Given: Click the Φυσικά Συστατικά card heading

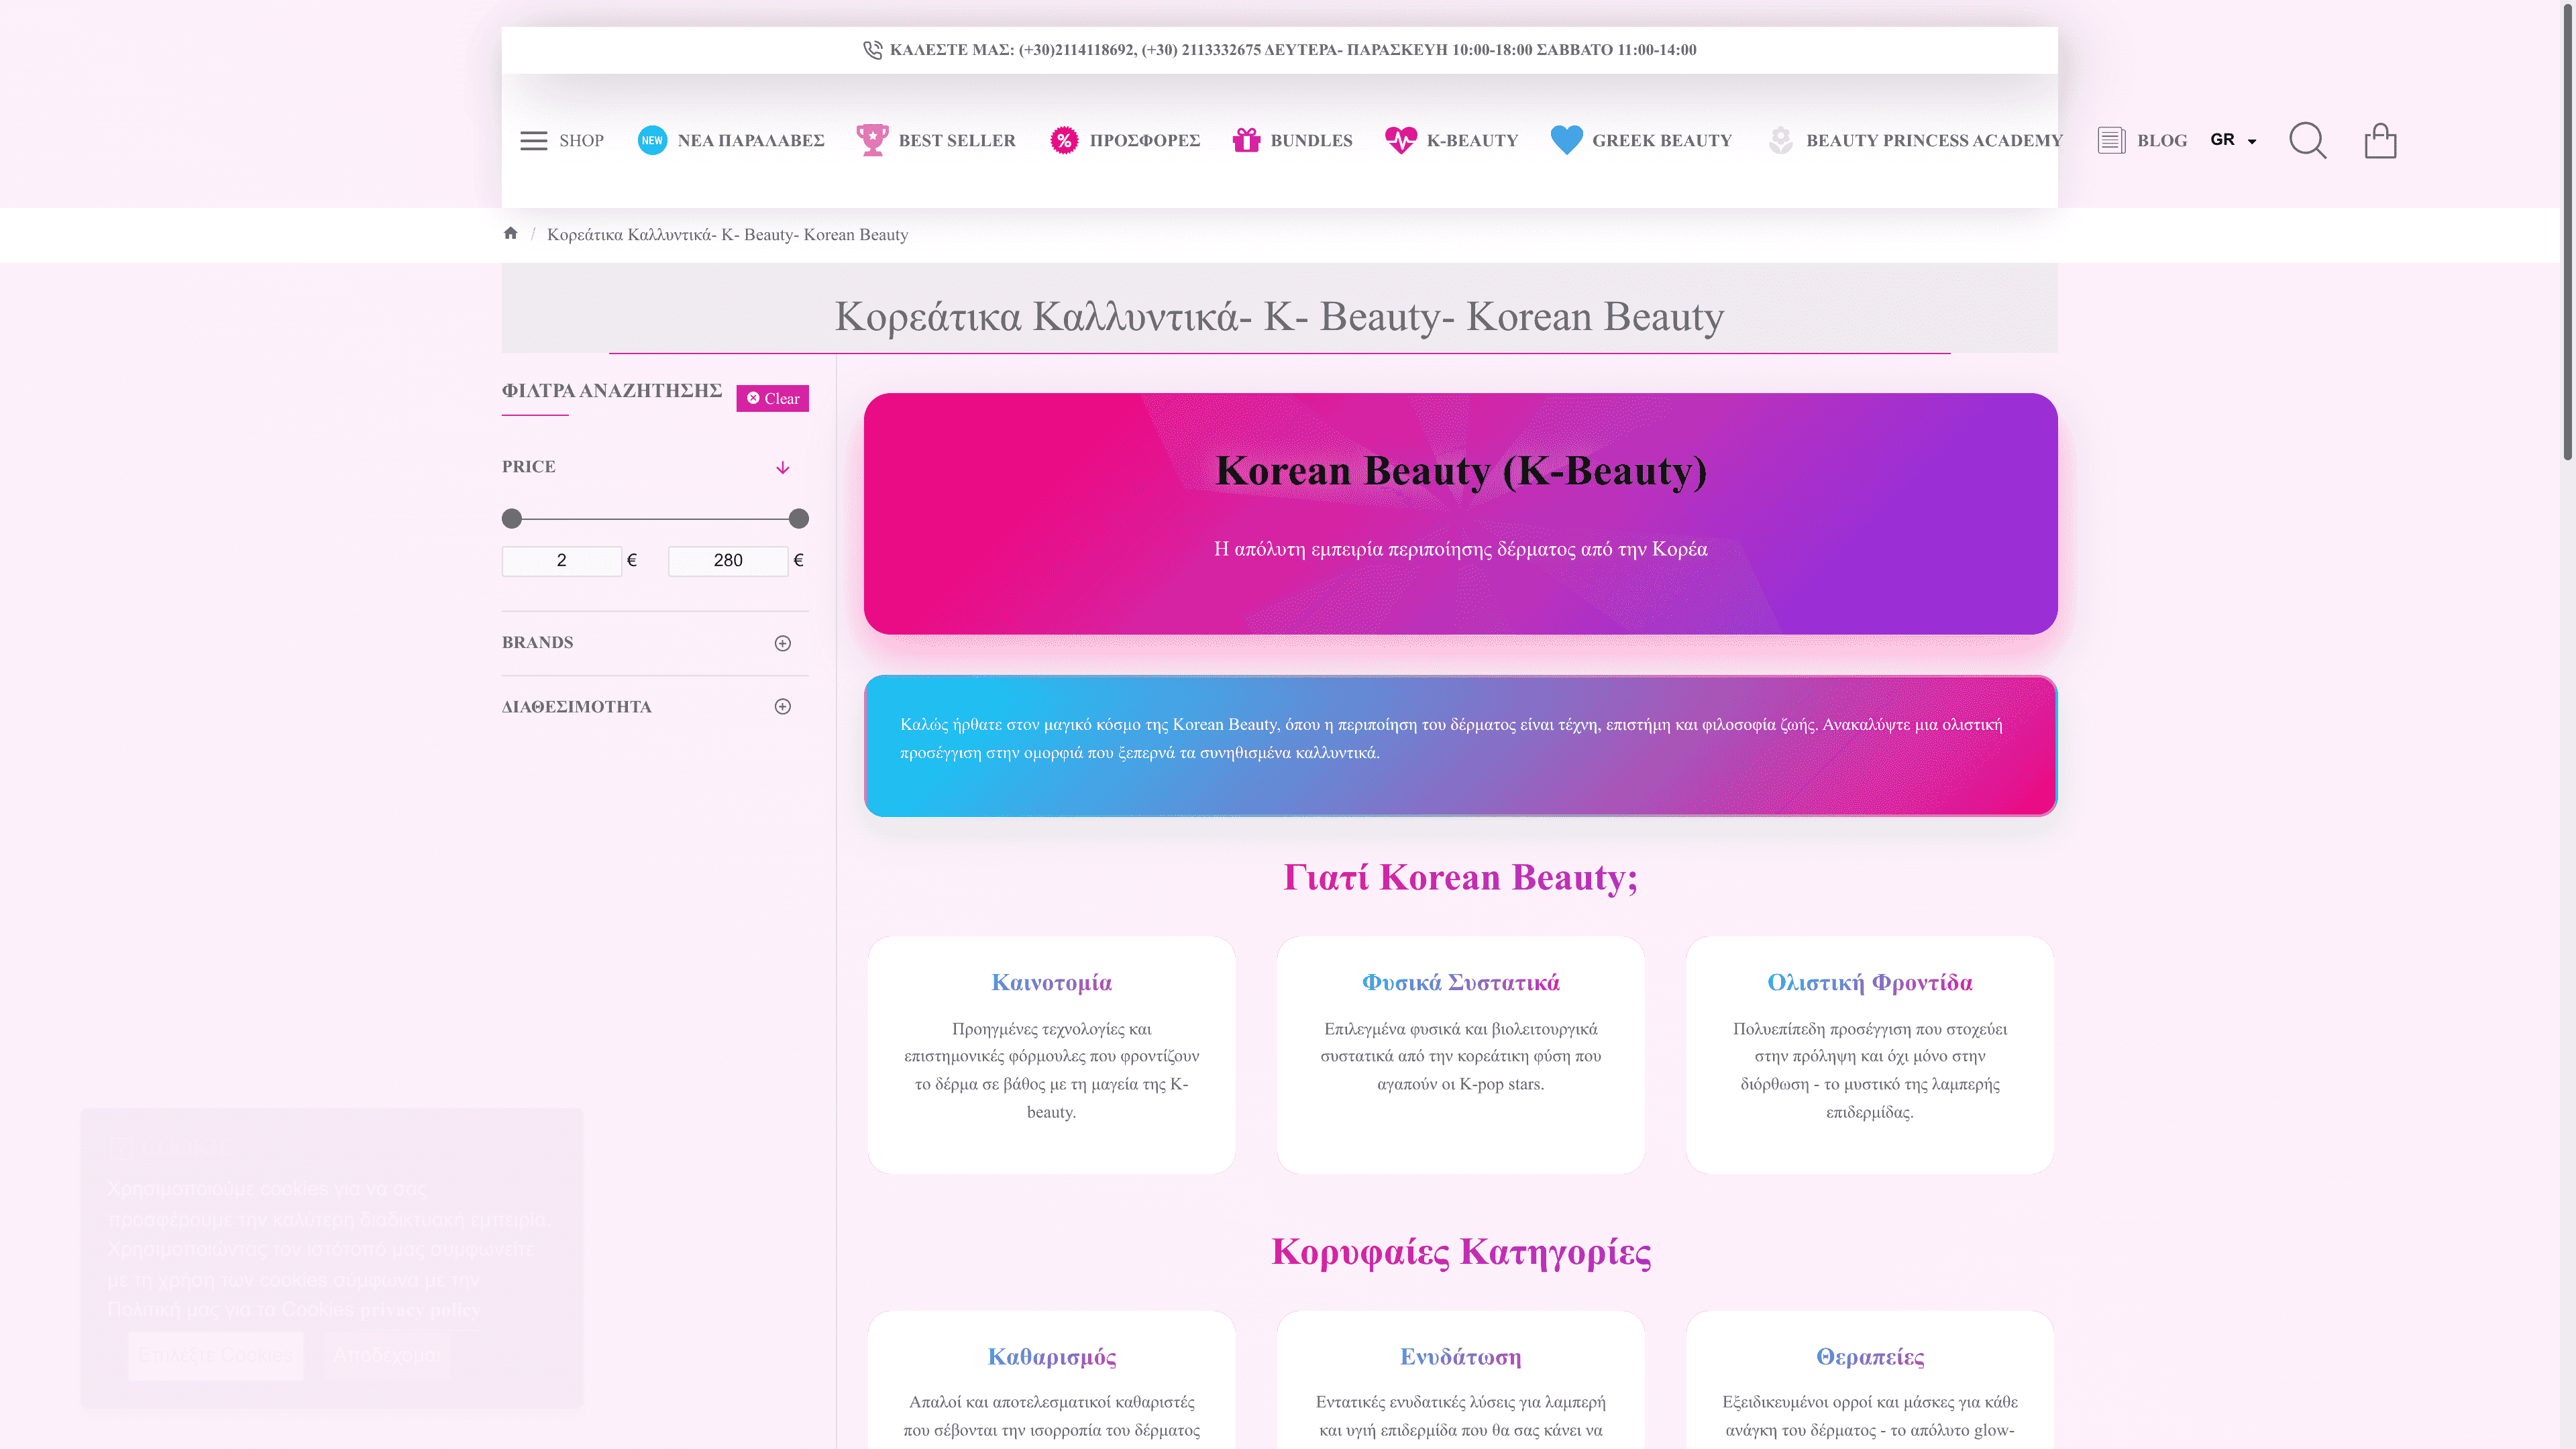Looking at the screenshot, I should 1460,982.
